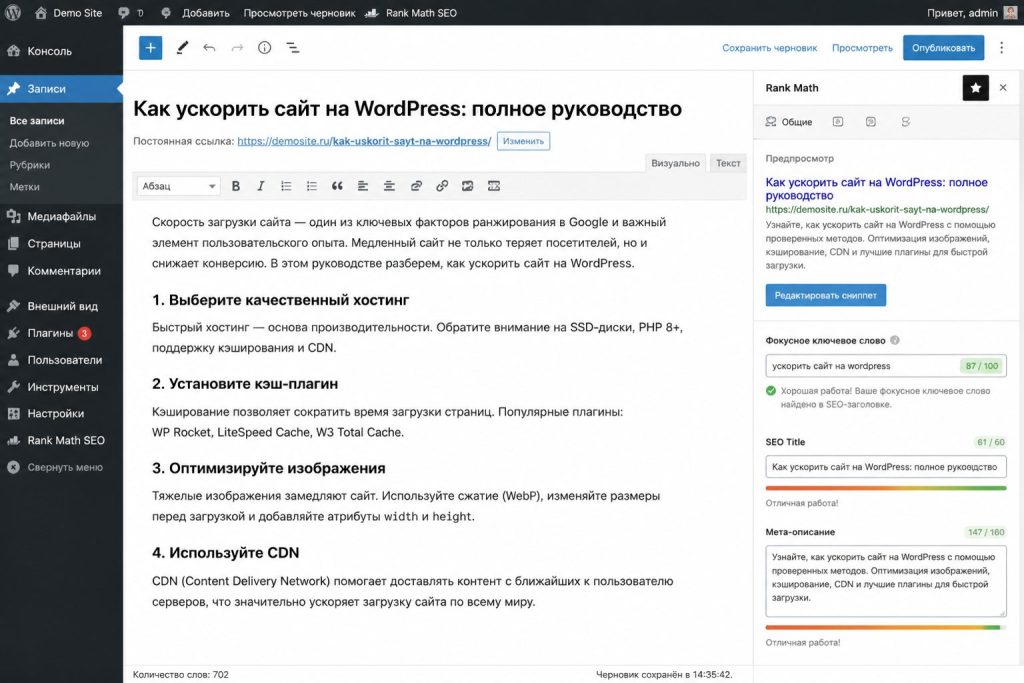
Task: Toggle bold formatting
Action: click(x=236, y=186)
